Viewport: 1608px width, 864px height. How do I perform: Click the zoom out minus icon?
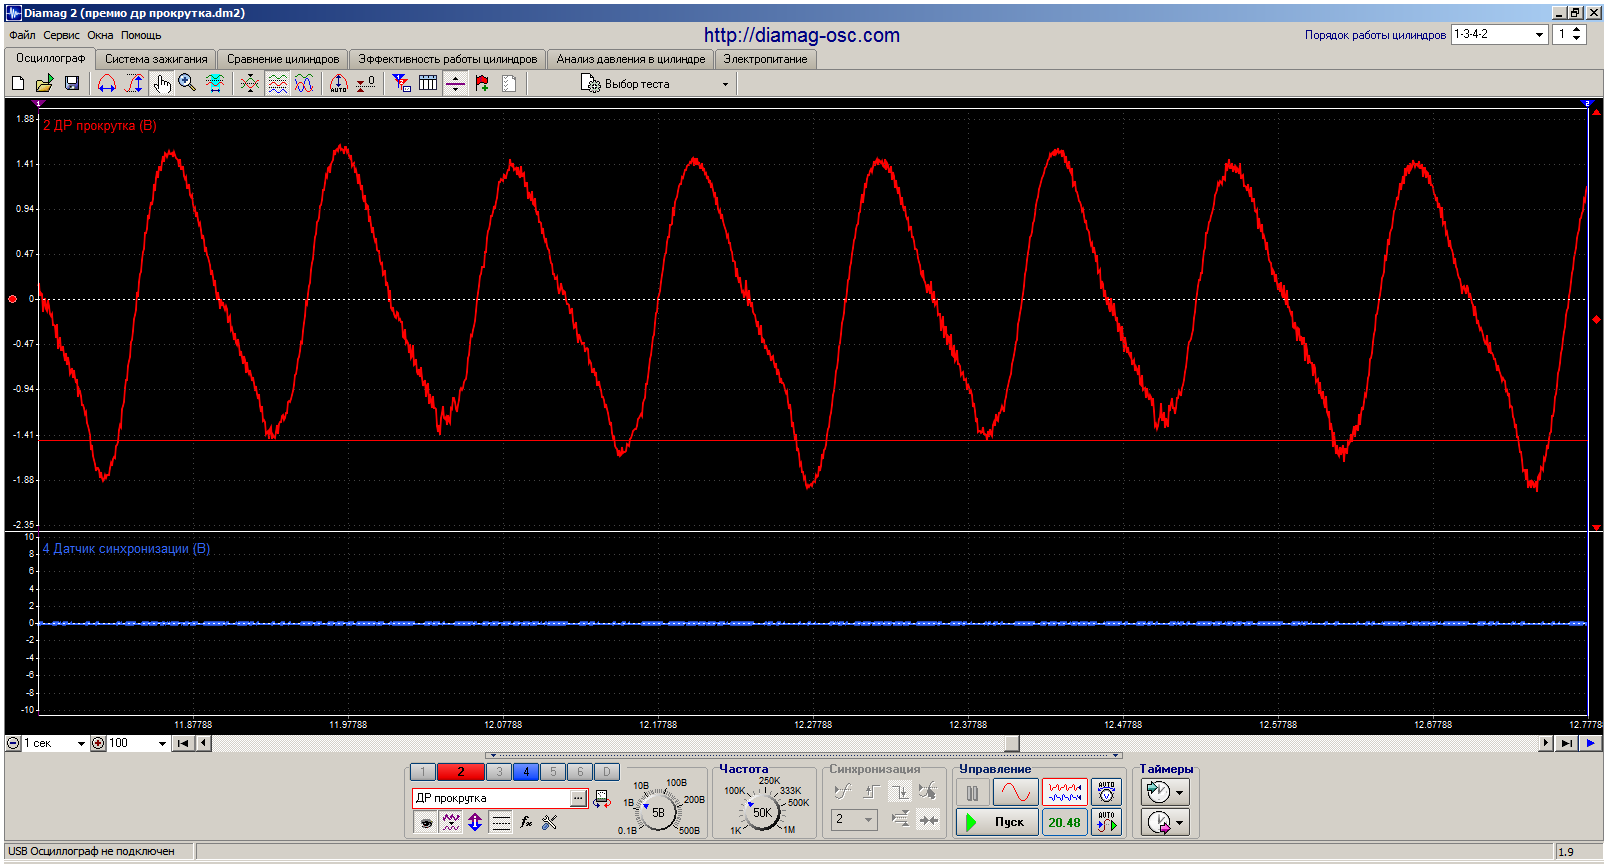pyautogui.click(x=13, y=743)
